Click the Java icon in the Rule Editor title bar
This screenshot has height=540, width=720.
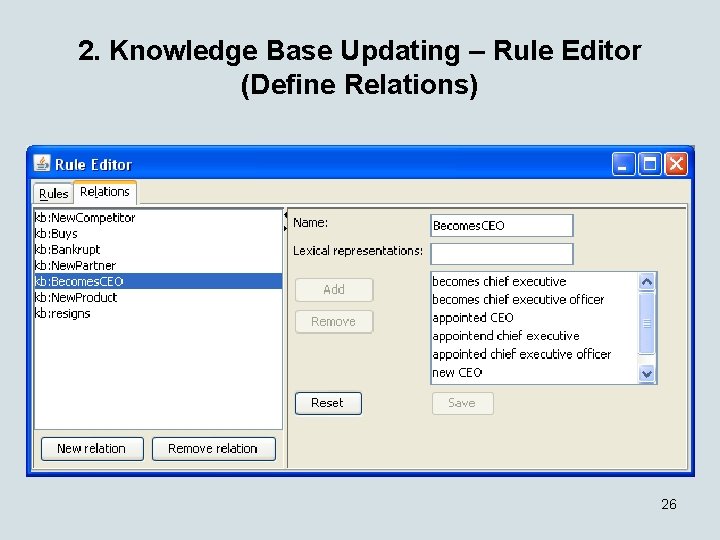pos(42,163)
